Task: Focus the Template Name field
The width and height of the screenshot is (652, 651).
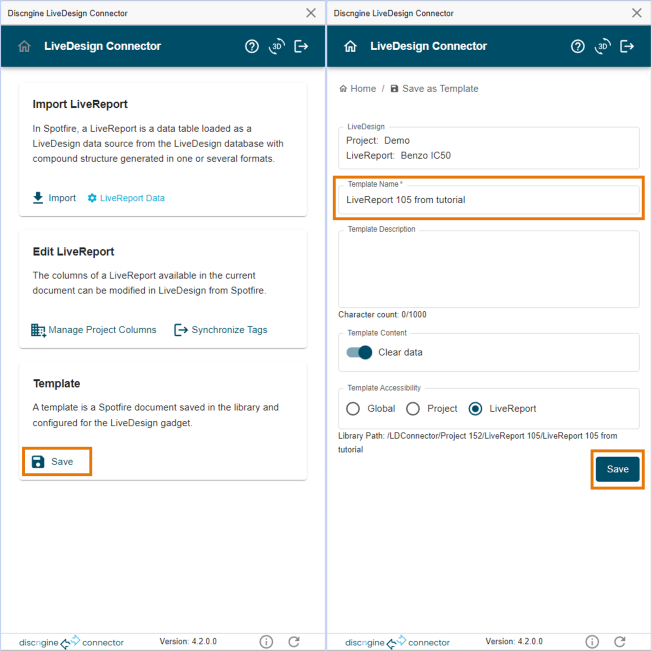Action: click(x=489, y=200)
